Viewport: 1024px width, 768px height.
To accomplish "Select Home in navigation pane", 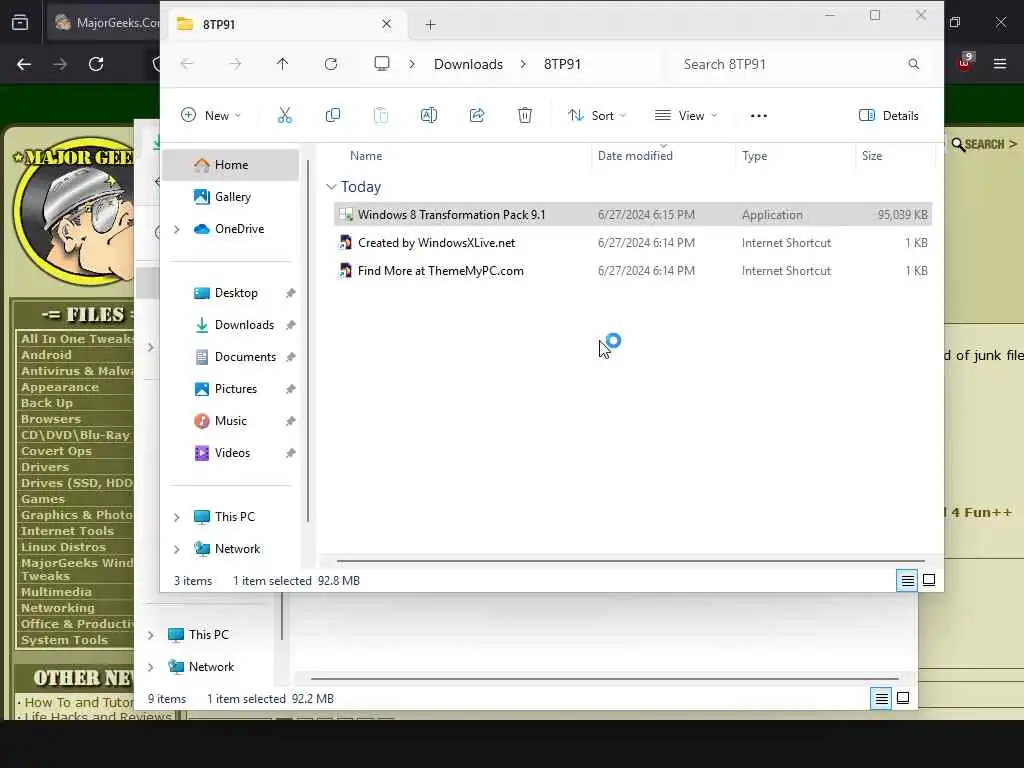I will coord(230,165).
